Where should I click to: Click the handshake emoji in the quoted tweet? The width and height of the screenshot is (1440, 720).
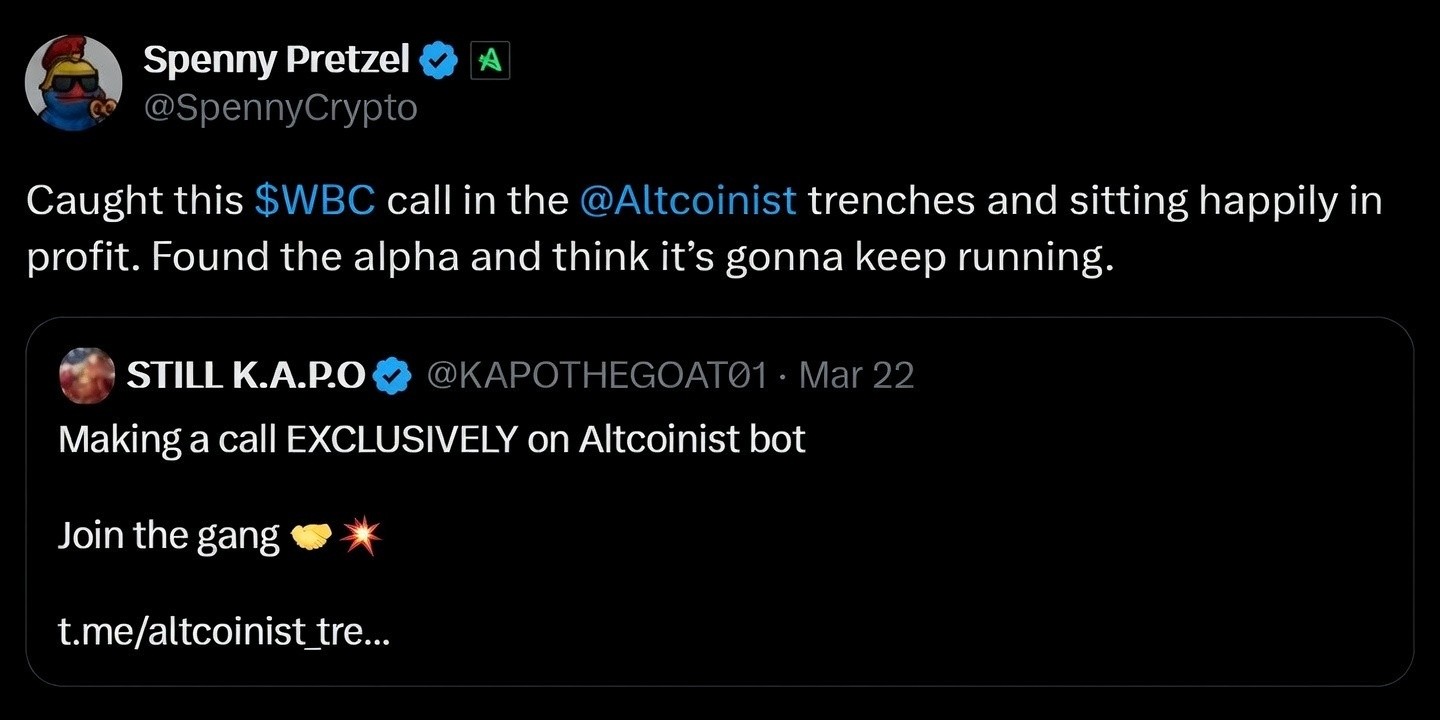coord(313,535)
